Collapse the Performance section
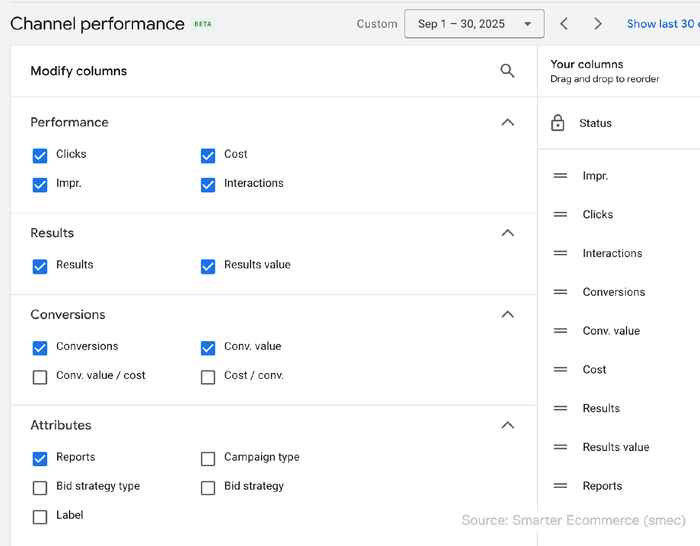 tap(507, 122)
